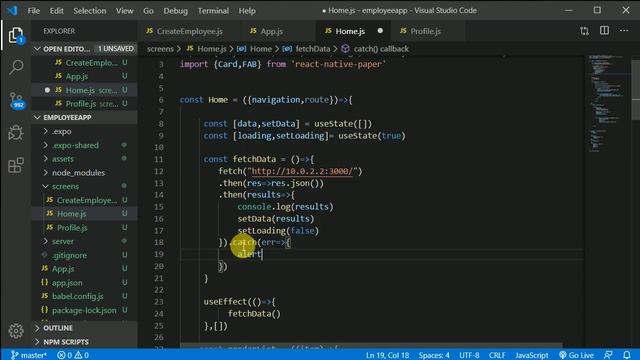The image size is (640, 360).
Task: Open Selection menu
Action: pyautogui.click(x=89, y=11)
